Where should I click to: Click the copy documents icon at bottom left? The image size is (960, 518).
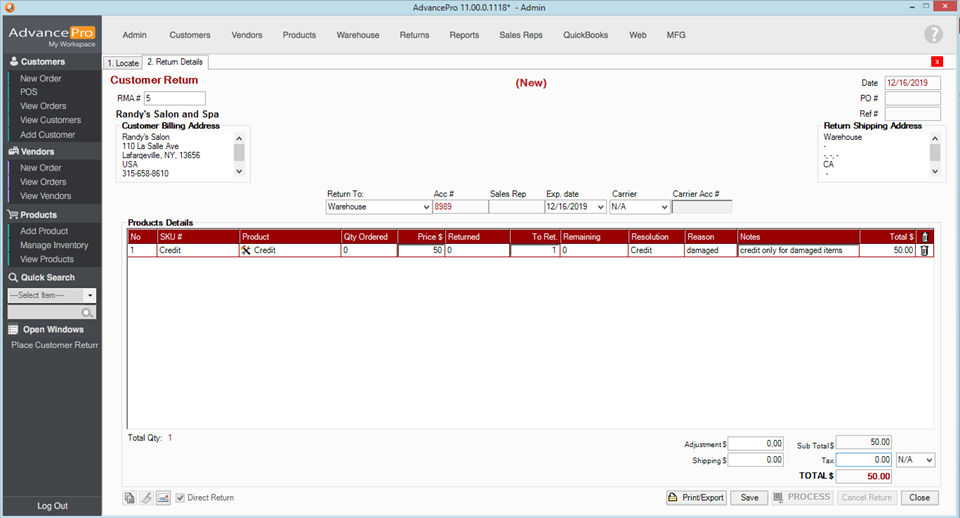pos(129,498)
